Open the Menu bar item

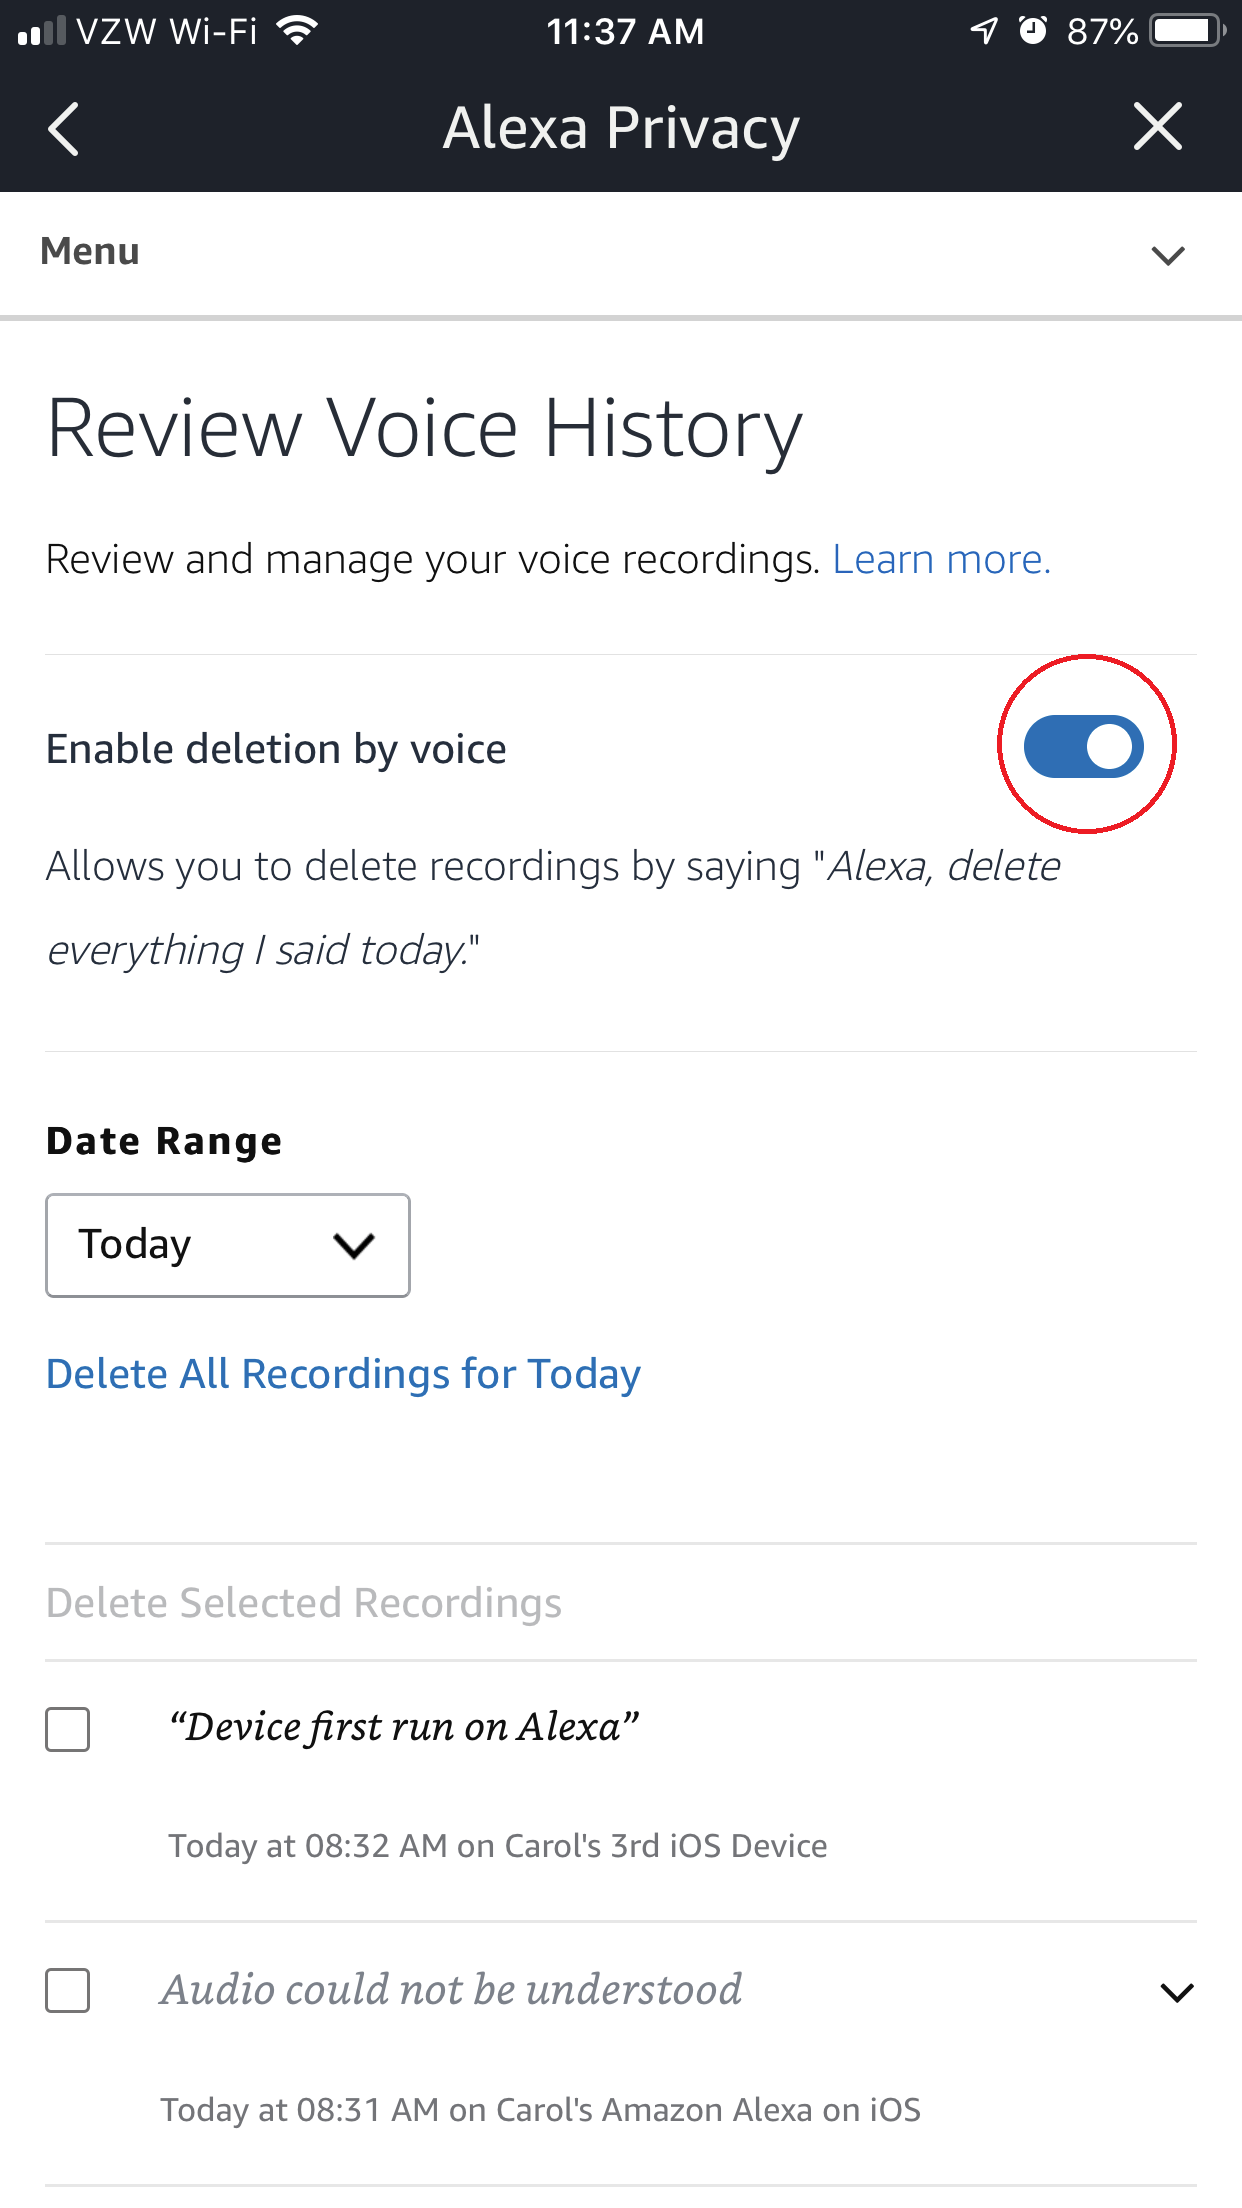pos(621,254)
